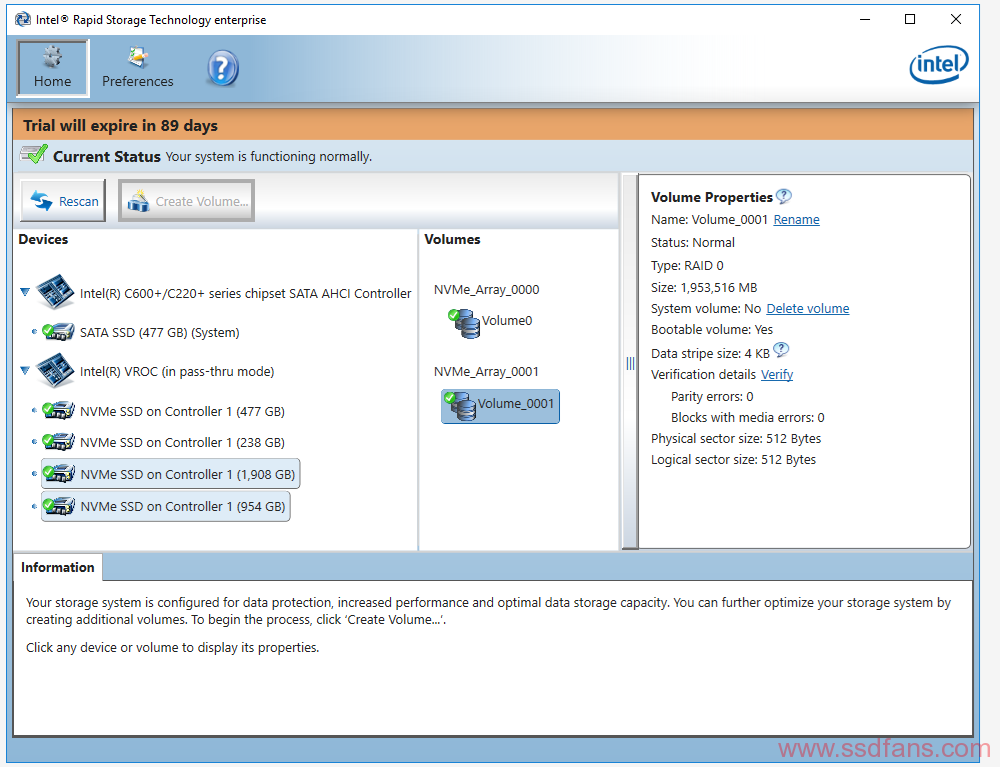Click the Intel logo
This screenshot has width=1000, height=767.
938,65
